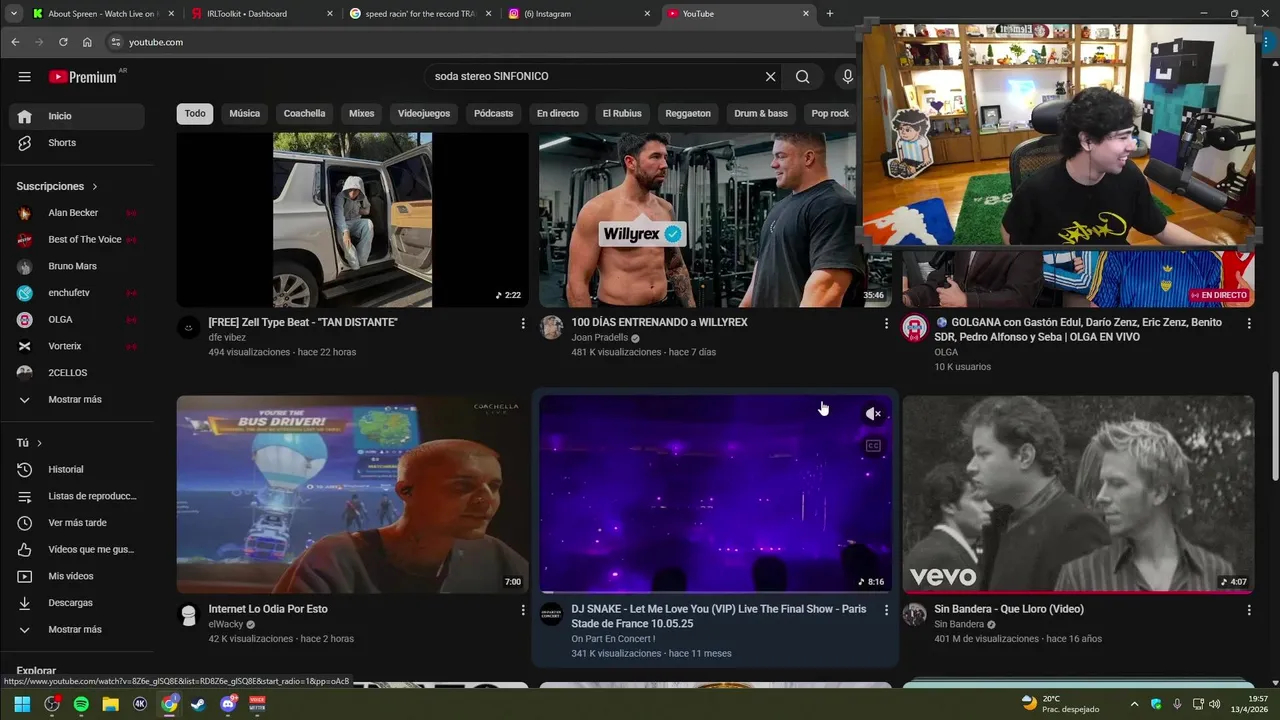Open enchufetv subscription
Image resolution: width=1280 pixels, height=720 pixels.
tap(76, 293)
